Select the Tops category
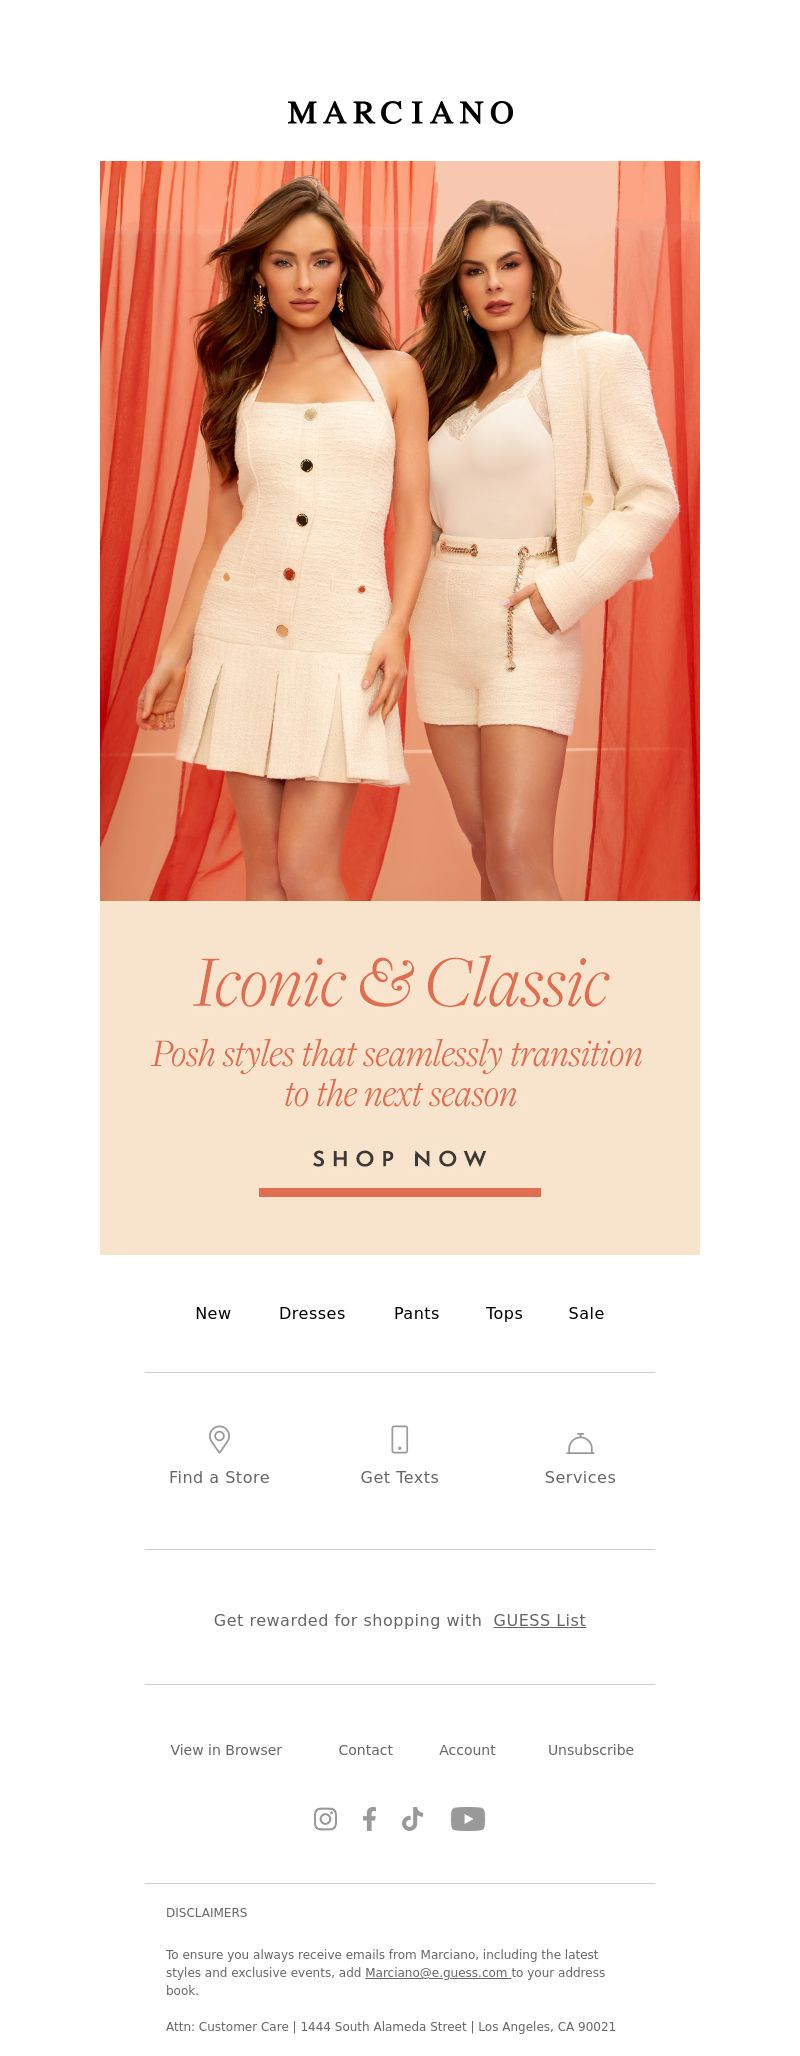Screen dimensions: 800x2056 pyautogui.click(x=504, y=1313)
